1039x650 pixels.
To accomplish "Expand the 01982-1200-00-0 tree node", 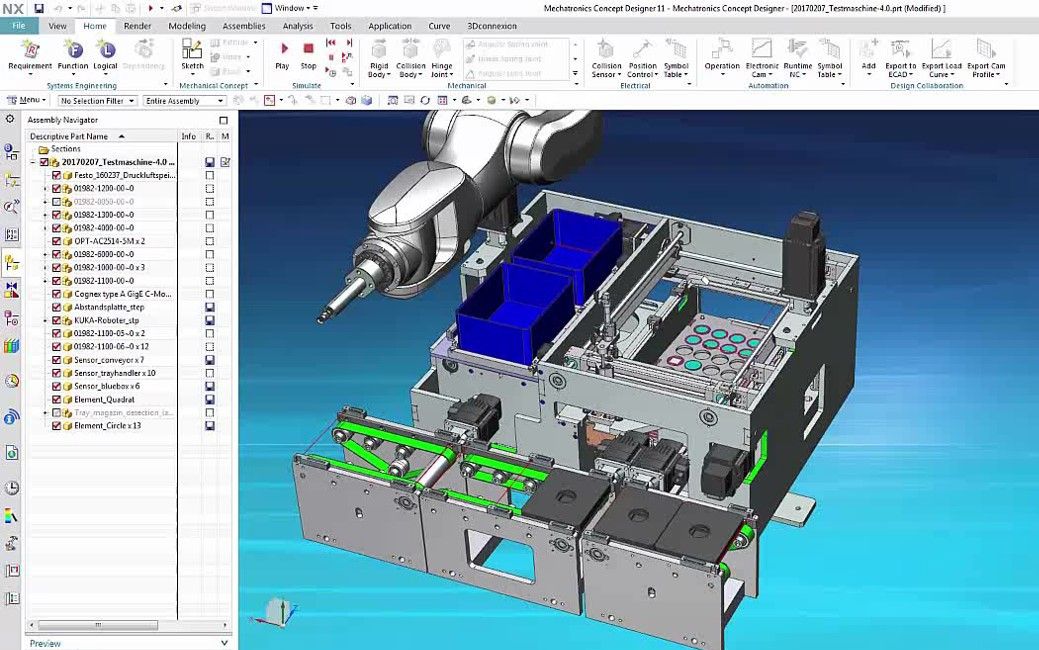I will [45, 189].
